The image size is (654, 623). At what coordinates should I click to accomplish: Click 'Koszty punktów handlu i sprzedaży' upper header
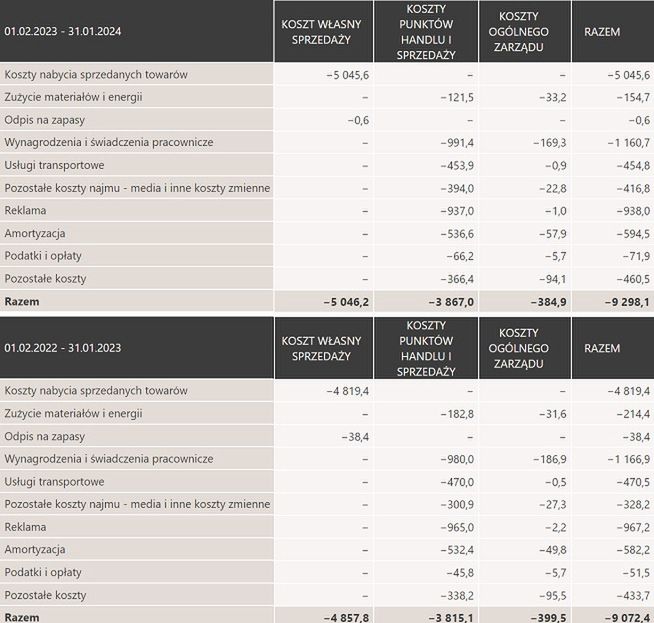pyautogui.click(x=424, y=32)
